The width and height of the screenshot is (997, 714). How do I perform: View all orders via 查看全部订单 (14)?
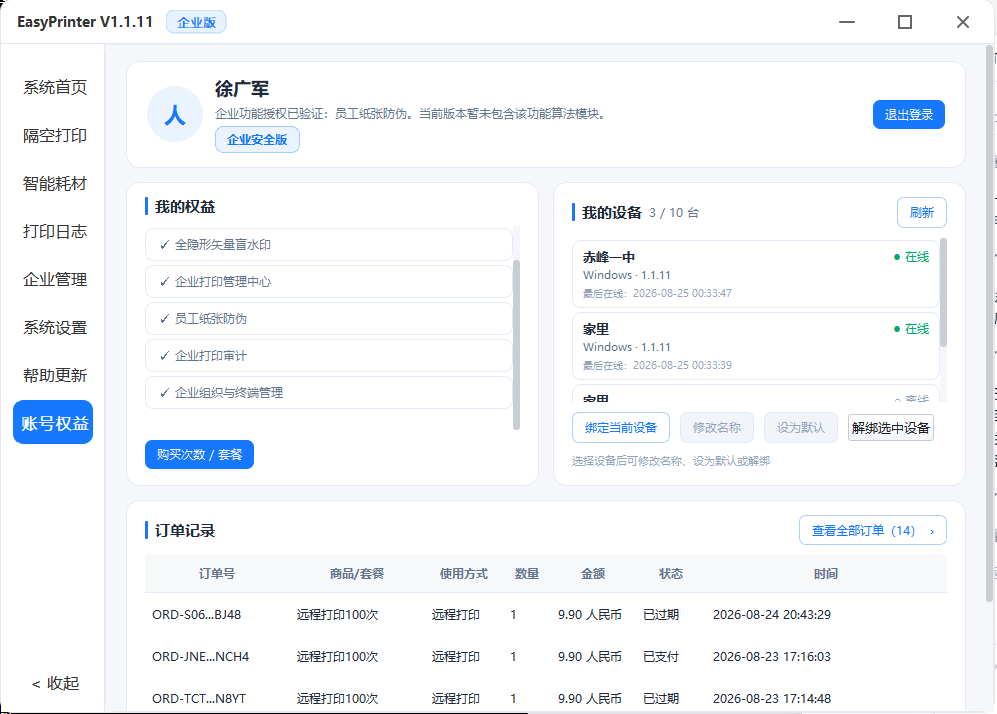click(x=872, y=530)
